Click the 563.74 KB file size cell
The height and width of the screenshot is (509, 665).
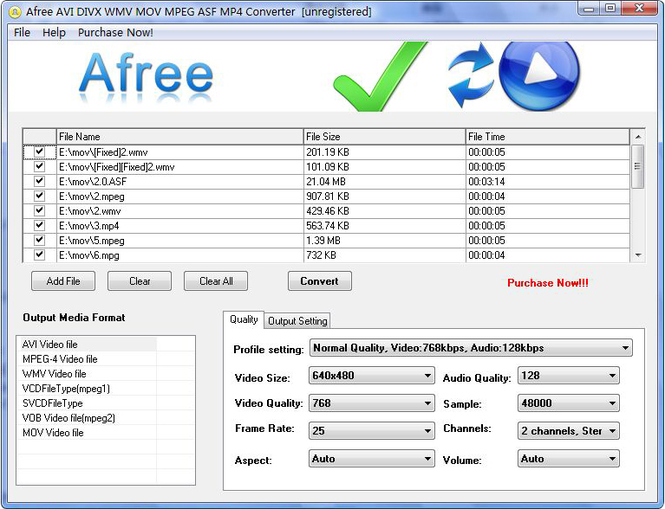pyautogui.click(x=385, y=226)
